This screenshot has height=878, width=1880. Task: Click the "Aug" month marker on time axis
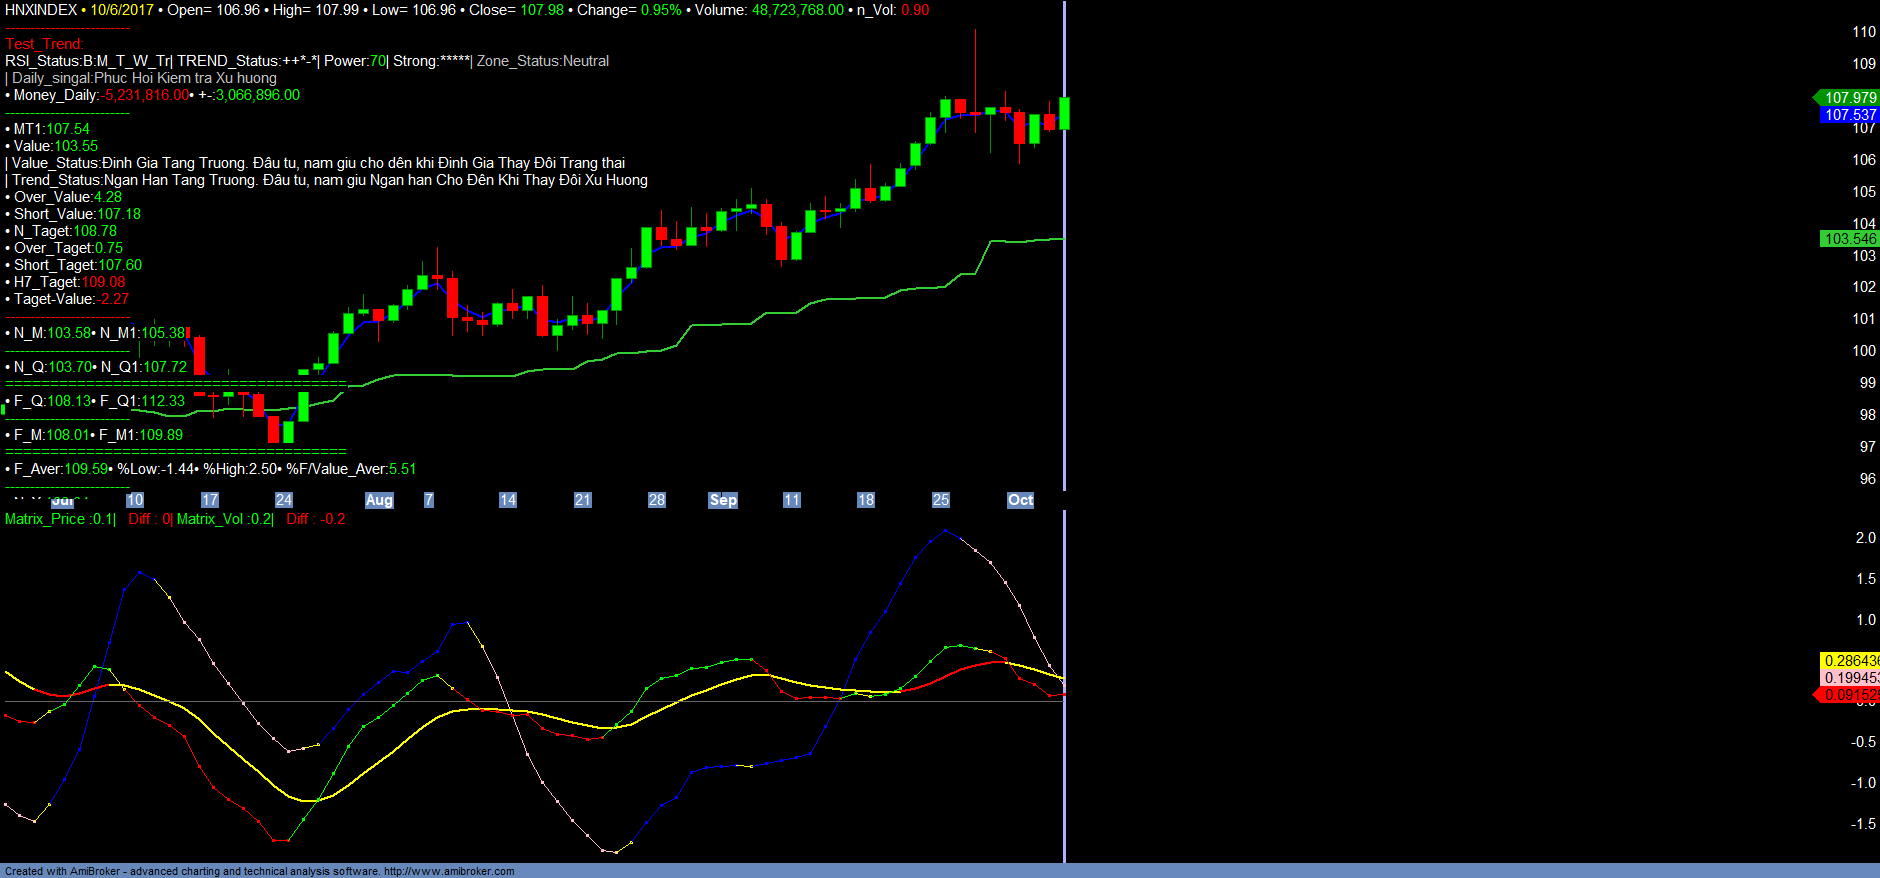tap(379, 500)
